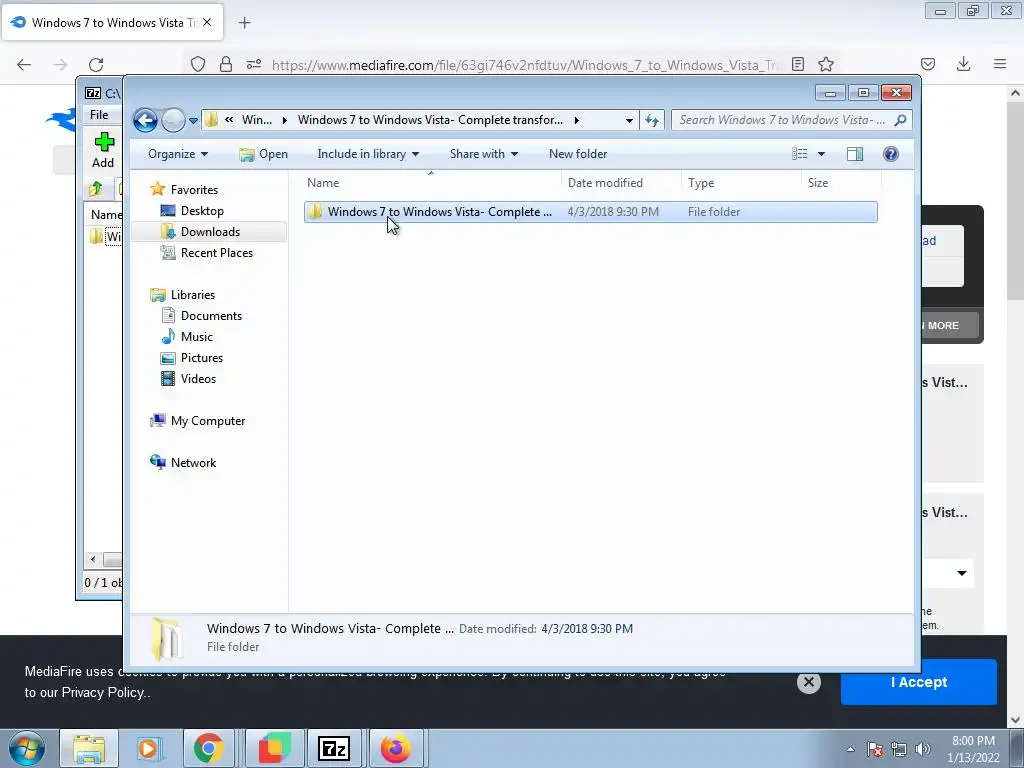Expand the address bar history dropdown
The width and height of the screenshot is (1024, 768).
tap(629, 120)
